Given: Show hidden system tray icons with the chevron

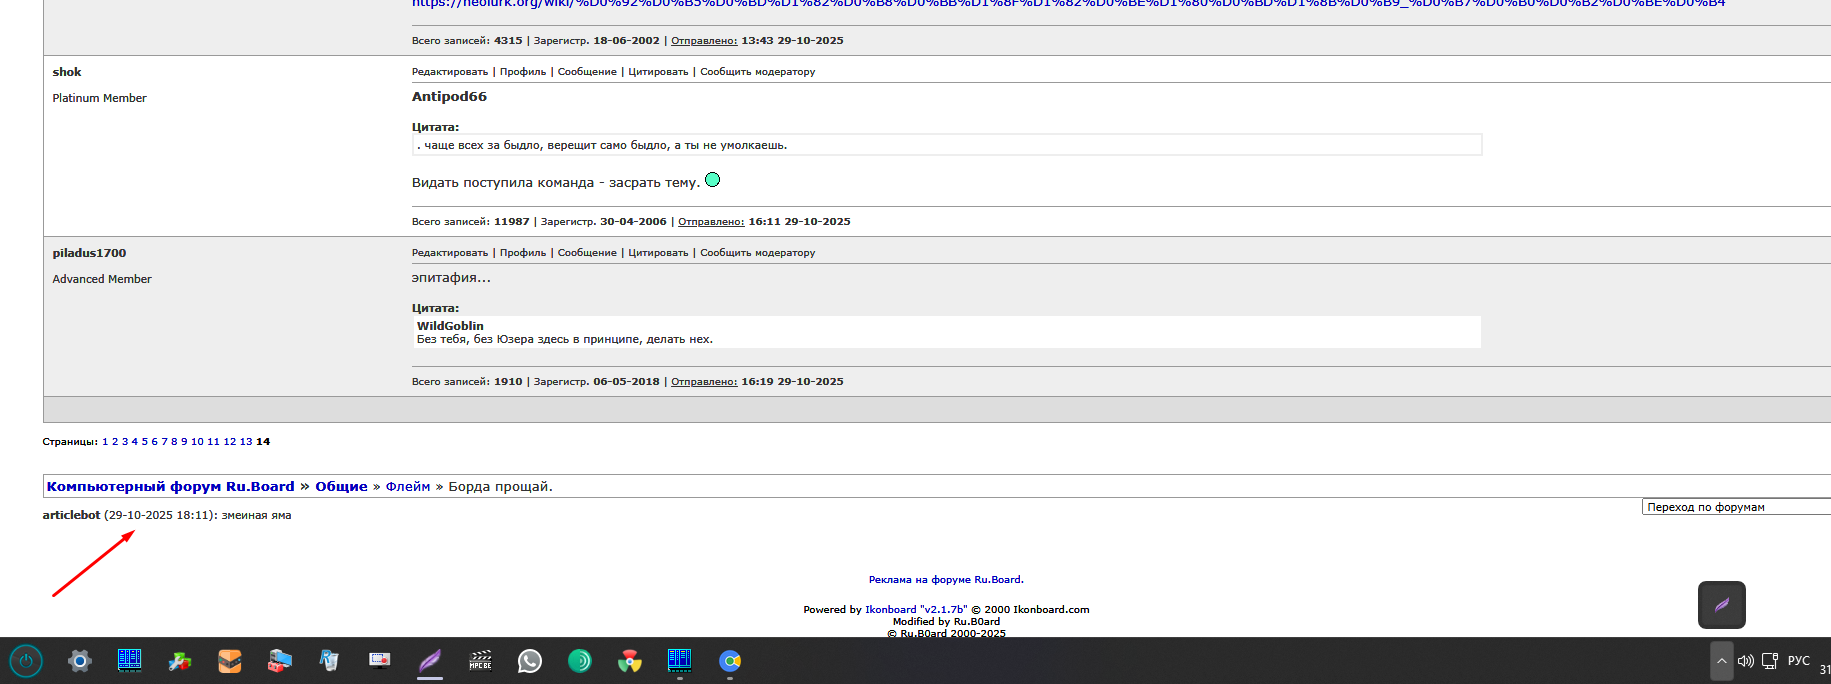Looking at the screenshot, I should pos(1722,661).
